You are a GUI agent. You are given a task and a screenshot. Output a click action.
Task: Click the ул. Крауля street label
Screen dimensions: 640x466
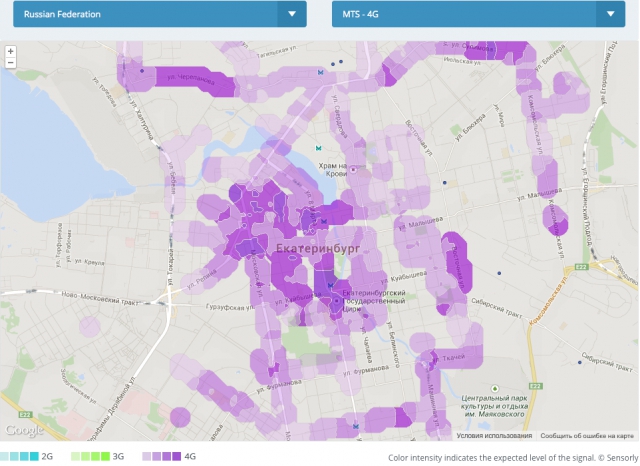click(x=89, y=262)
